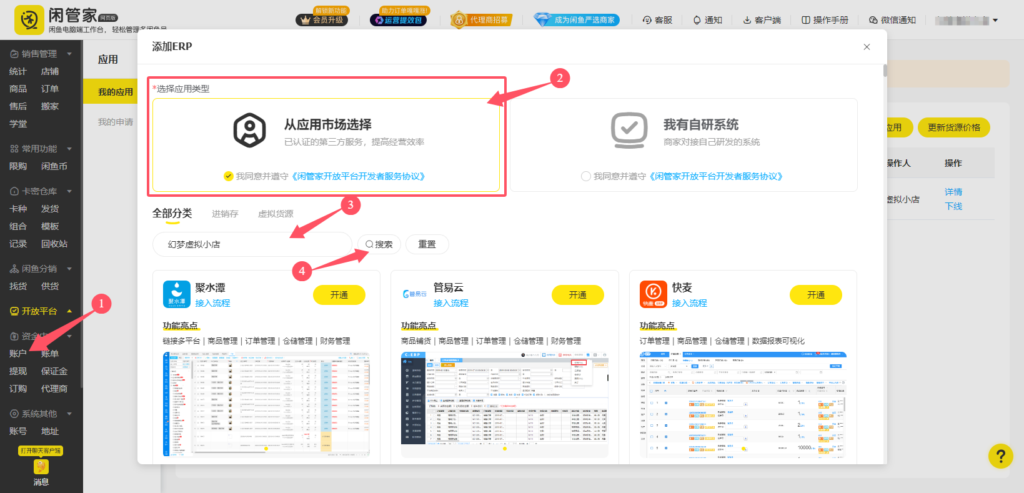Click the 客户端 download item
The width and height of the screenshot is (1024, 493).
click(x=761, y=20)
